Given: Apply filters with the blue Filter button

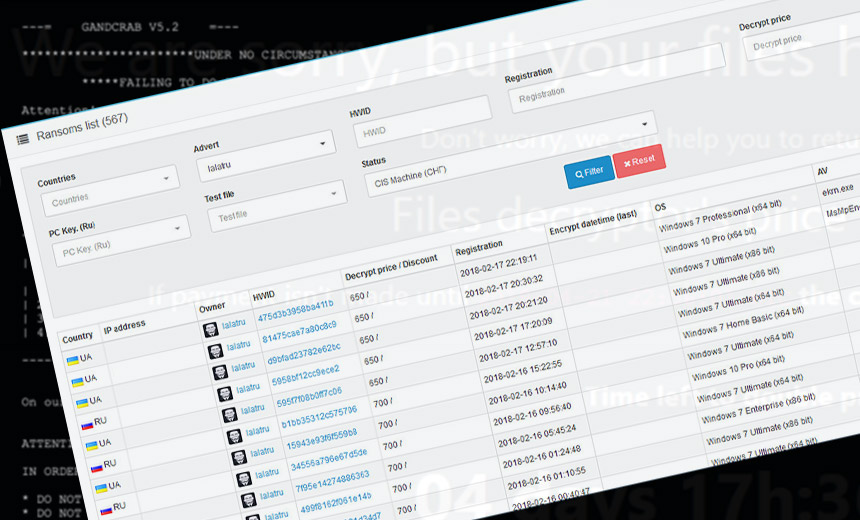Looking at the screenshot, I should point(589,172).
